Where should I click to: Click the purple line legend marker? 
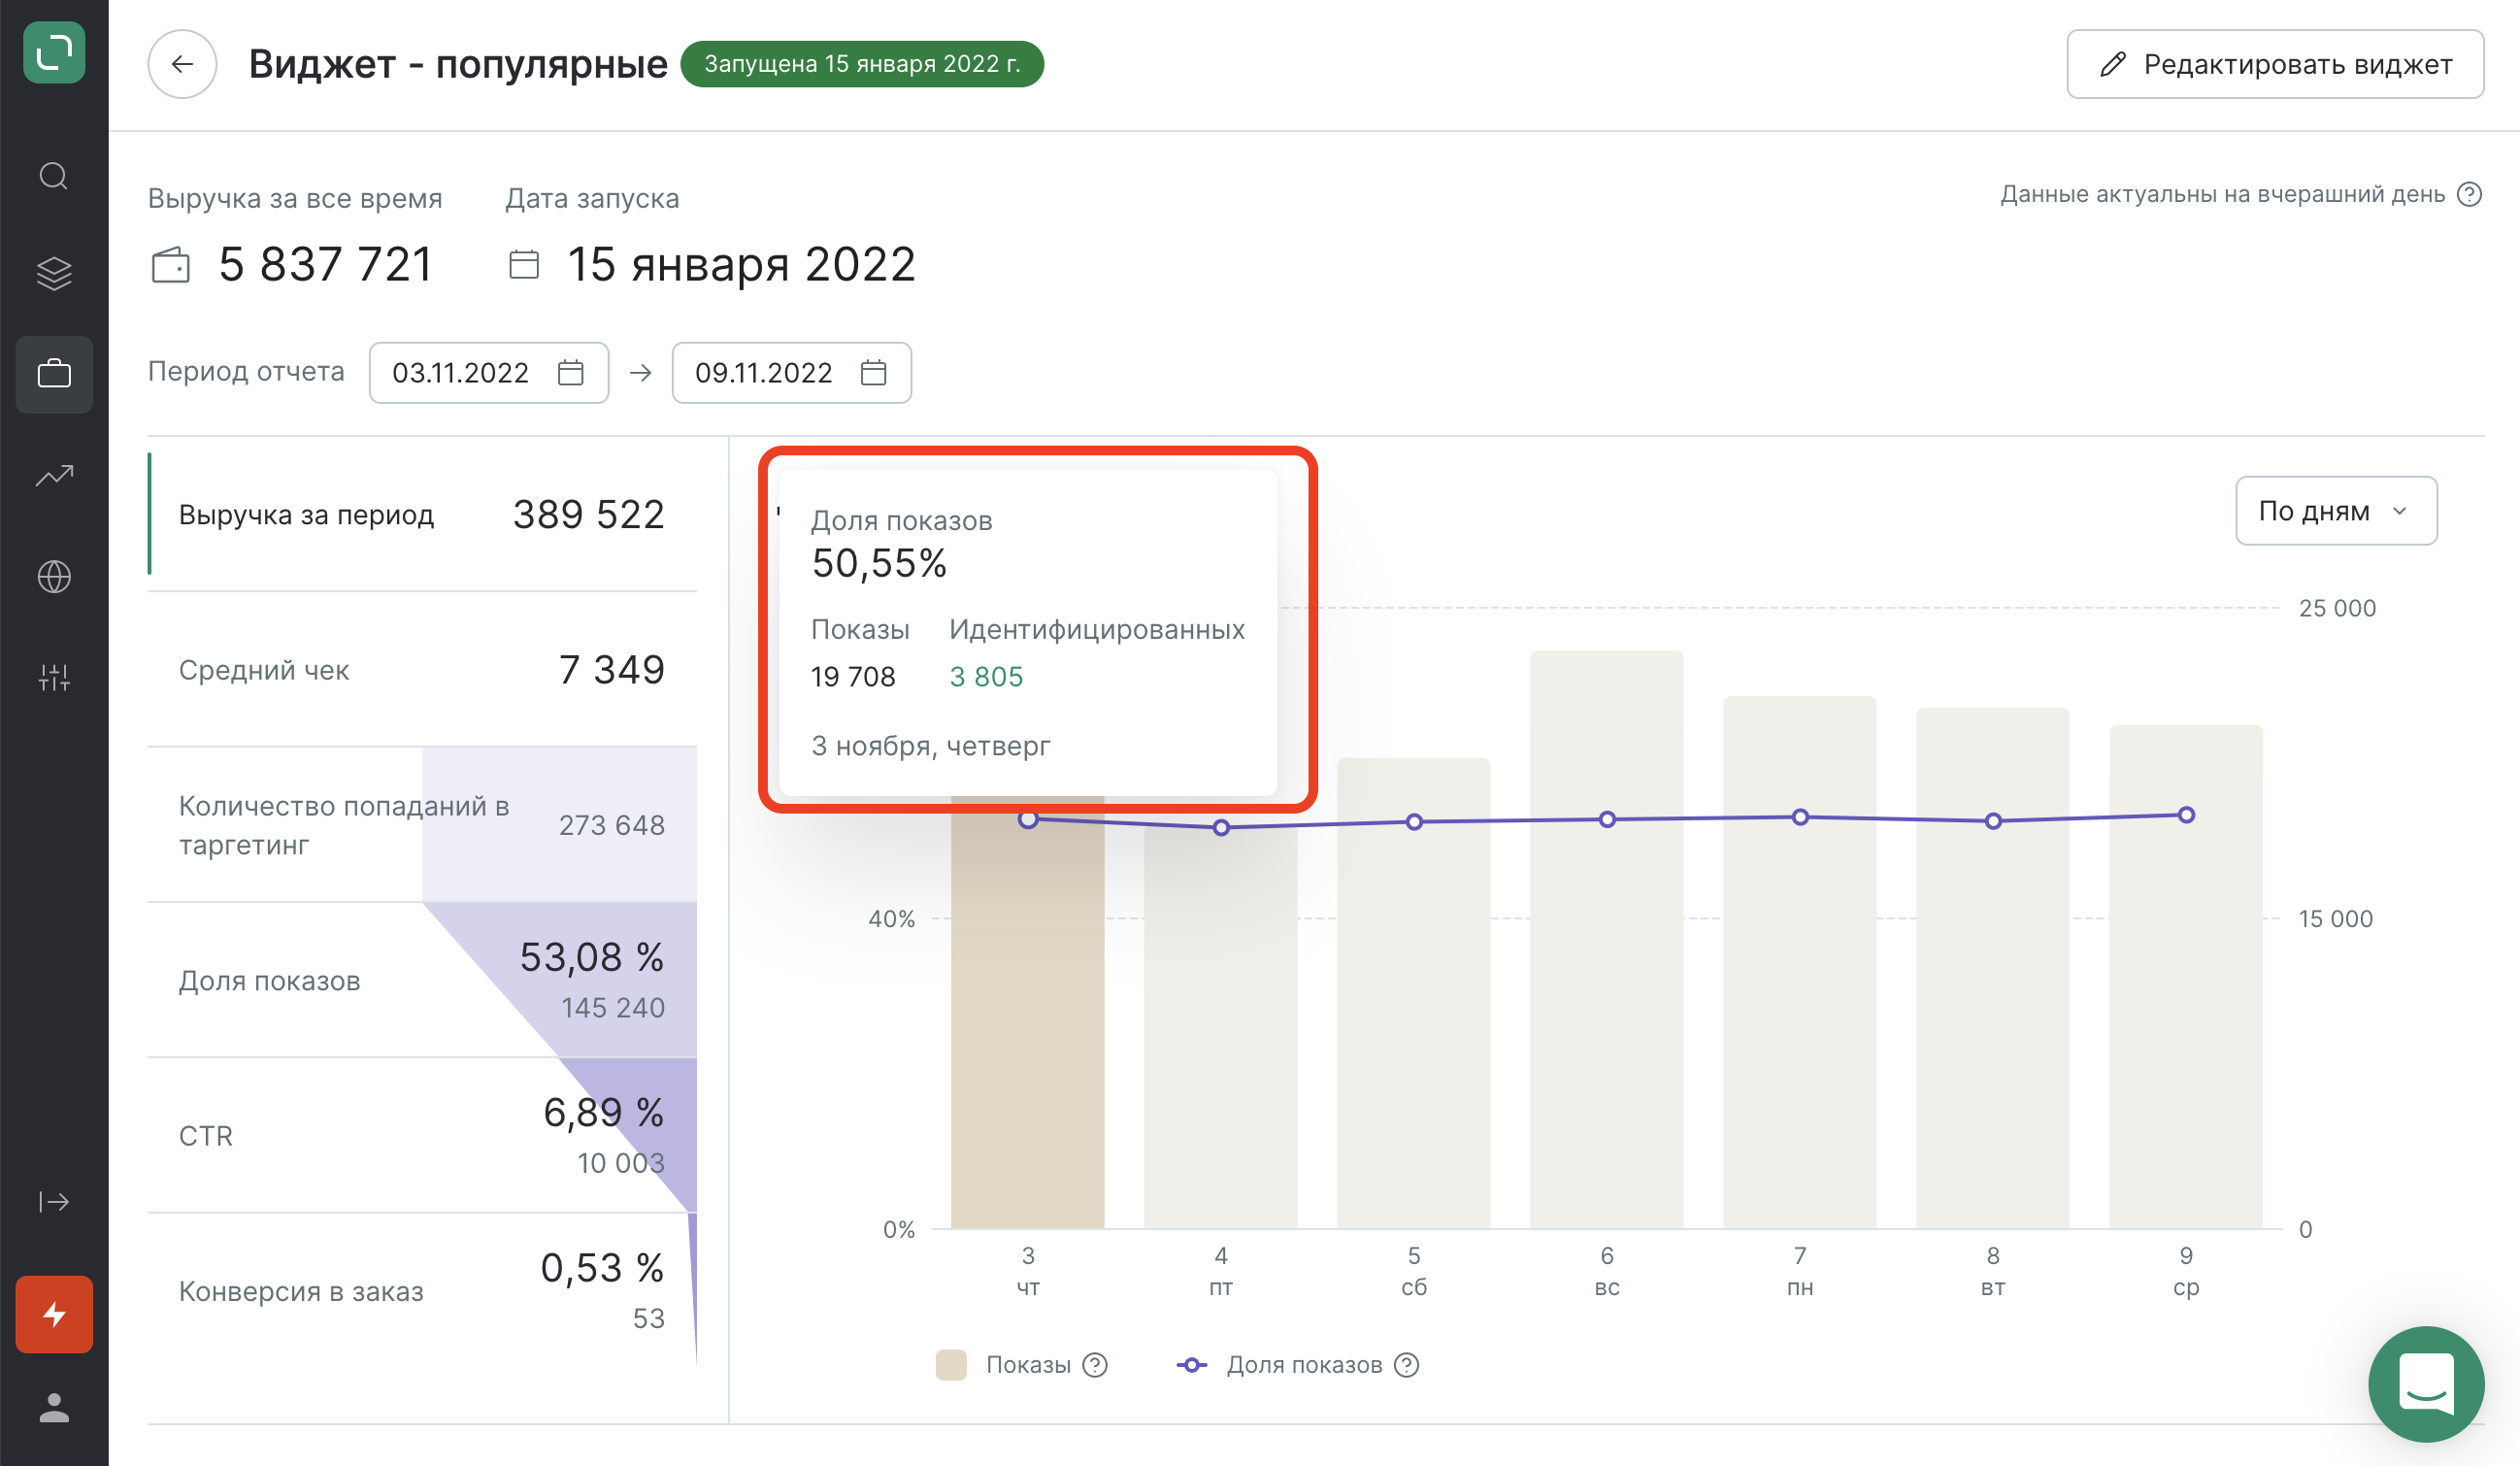(1191, 1365)
